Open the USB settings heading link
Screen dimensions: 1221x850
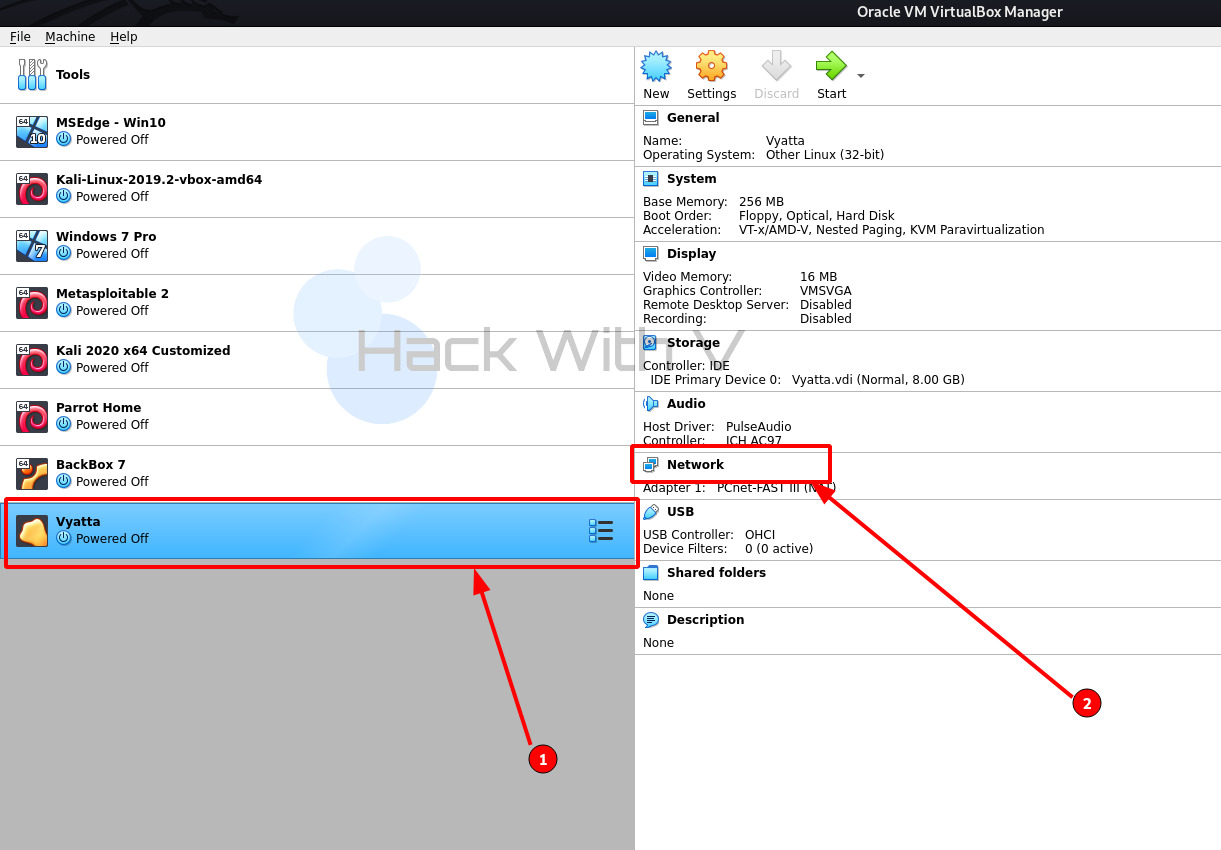pyautogui.click(x=680, y=512)
